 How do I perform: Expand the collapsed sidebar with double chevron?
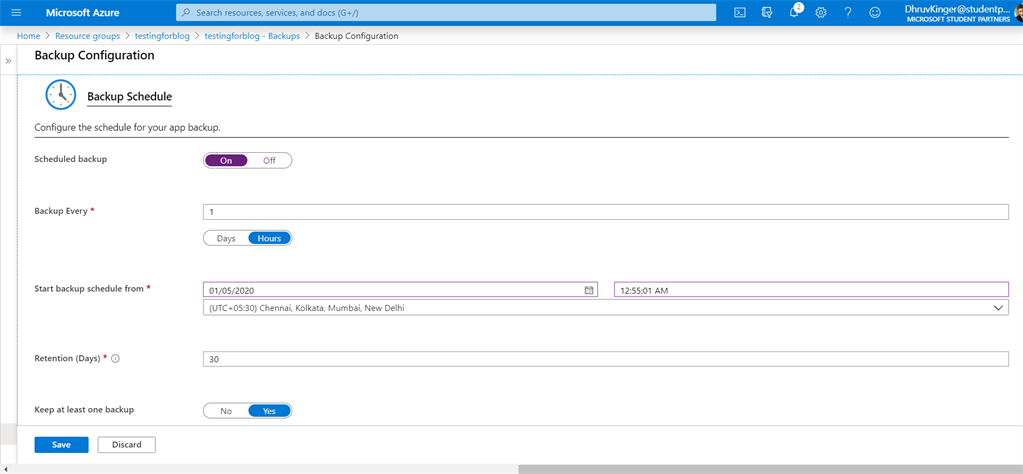click(8, 61)
